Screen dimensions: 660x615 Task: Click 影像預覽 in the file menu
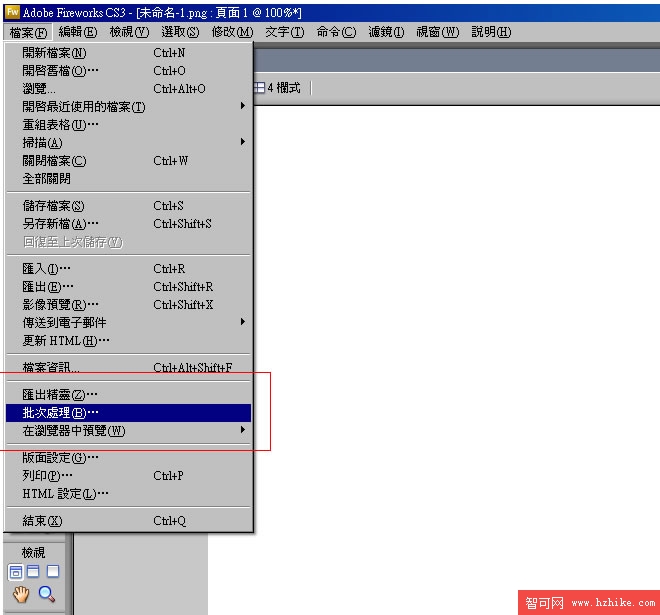click(60, 305)
